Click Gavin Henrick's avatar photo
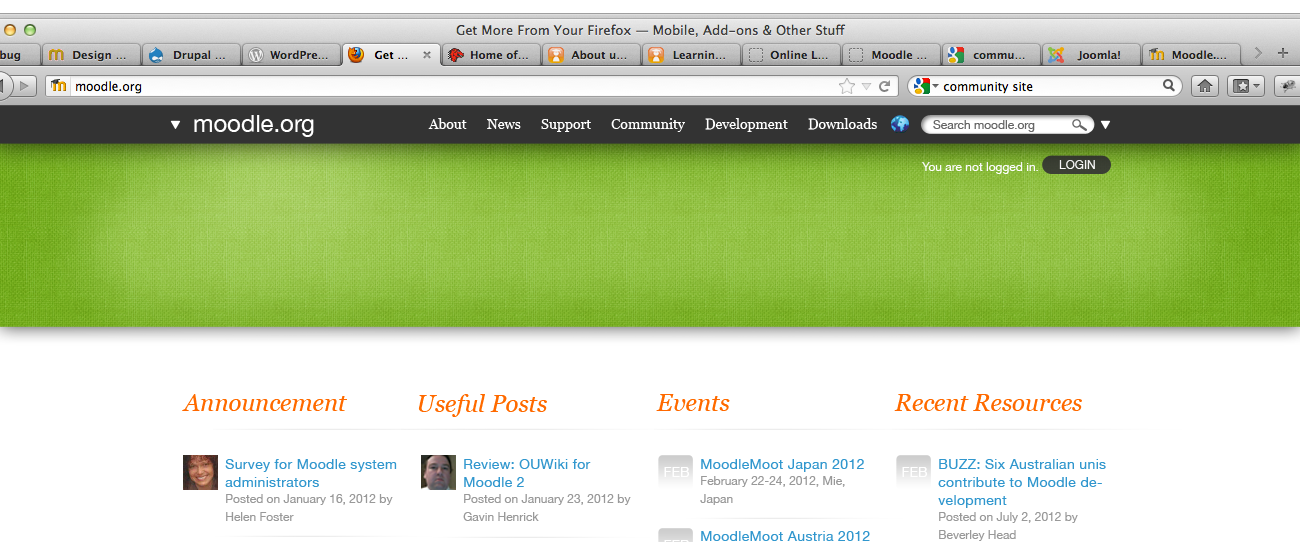Viewport: 1300px width, 542px height. (438, 472)
